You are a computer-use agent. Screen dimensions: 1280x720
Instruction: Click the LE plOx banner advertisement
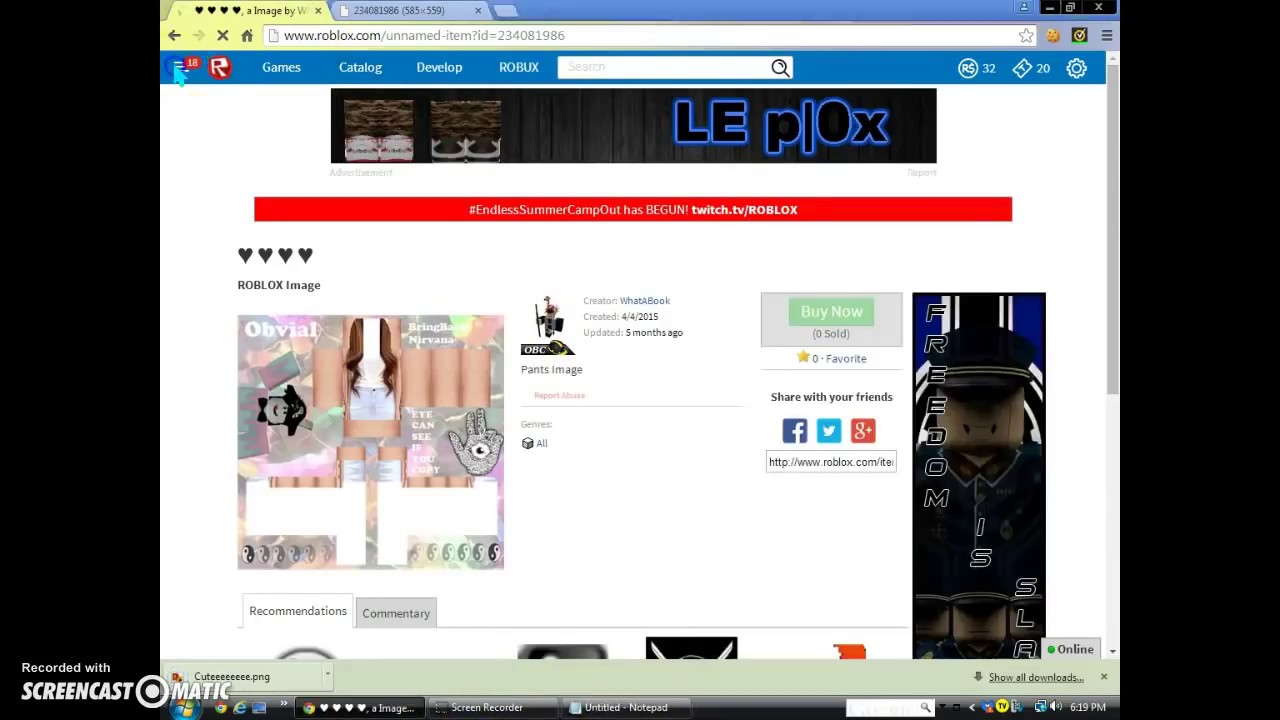point(633,126)
